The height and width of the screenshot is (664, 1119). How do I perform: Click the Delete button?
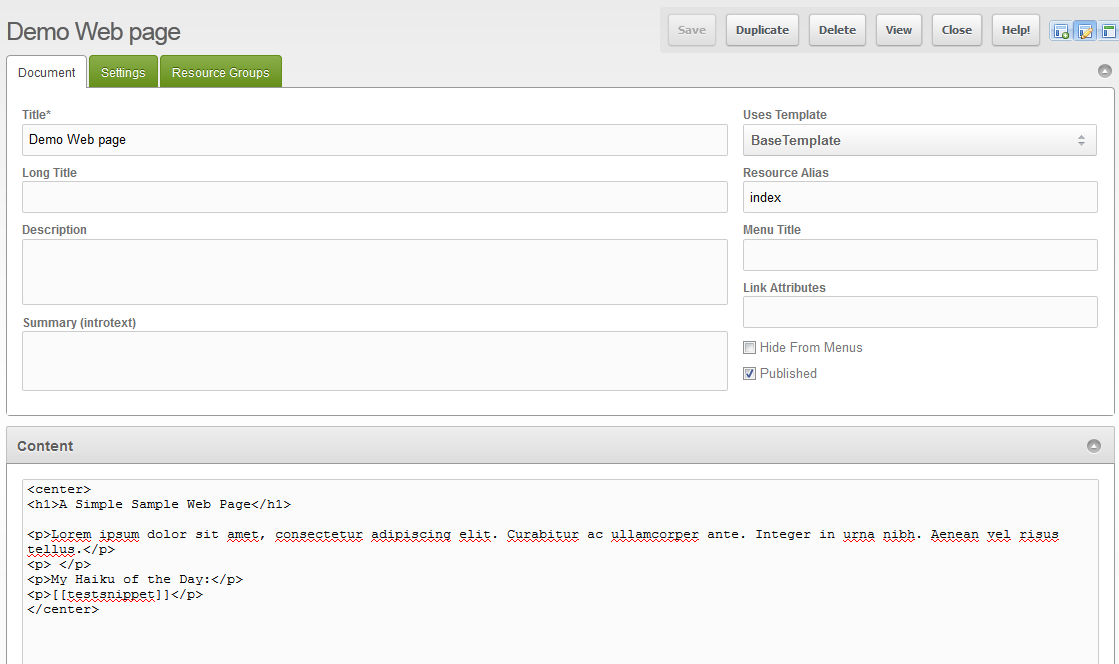837,30
